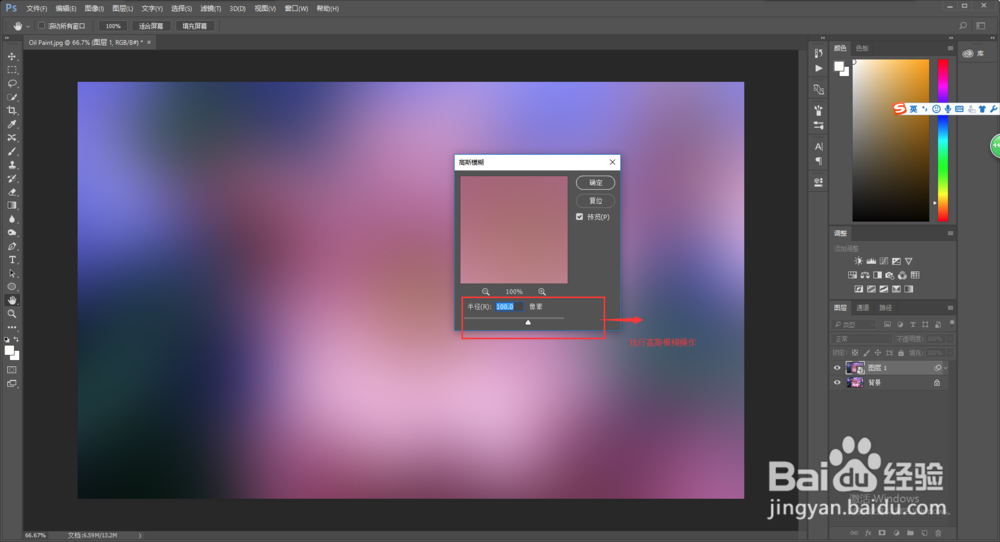Toggle lock position icon in Layers

(878, 353)
